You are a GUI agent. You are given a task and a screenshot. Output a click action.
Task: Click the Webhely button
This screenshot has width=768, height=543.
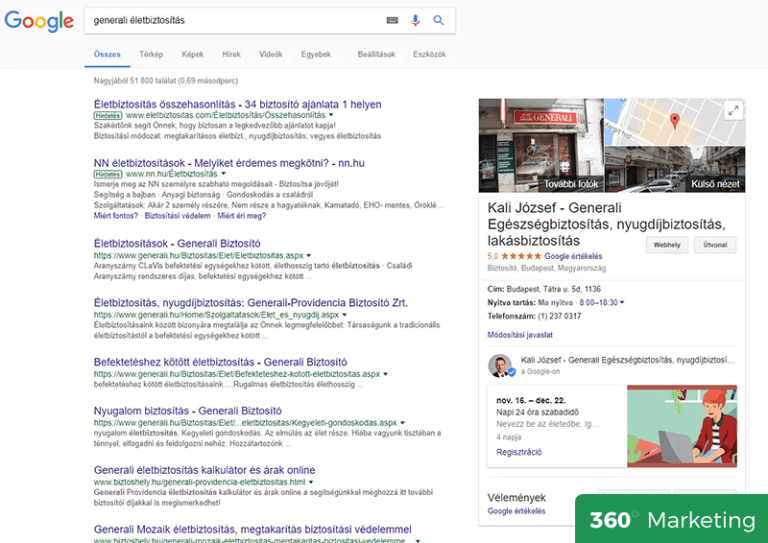667,245
